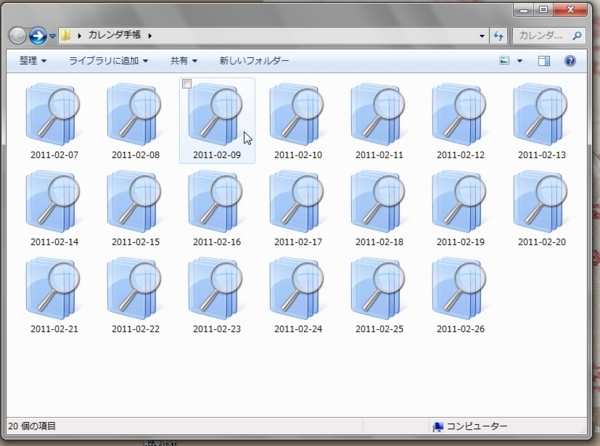
Task: Select the 2011-02-19 search folder icon
Action: (459, 201)
